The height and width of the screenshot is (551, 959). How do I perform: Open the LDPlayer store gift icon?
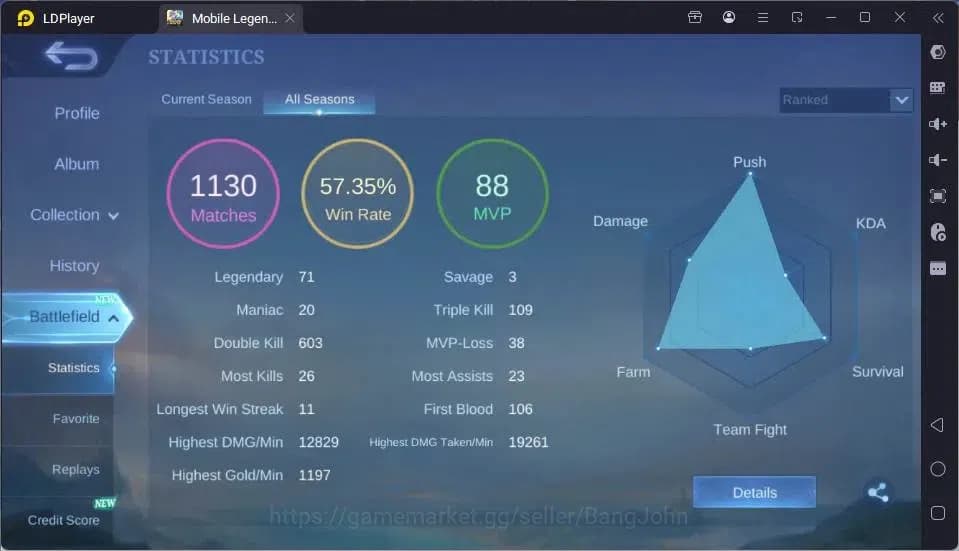pyautogui.click(x=695, y=17)
